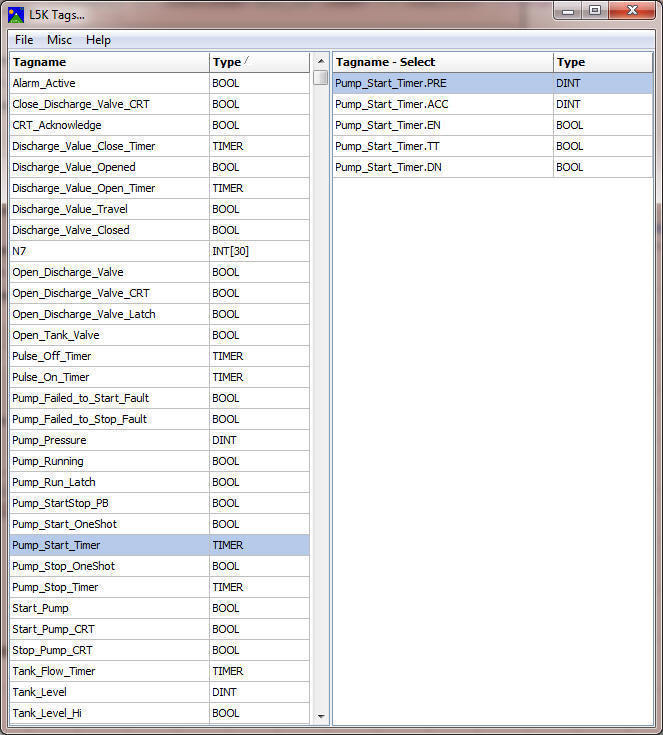Select Pump_Start_Timer.ACC member
Screen dimensions: 663x735
[492, 104]
